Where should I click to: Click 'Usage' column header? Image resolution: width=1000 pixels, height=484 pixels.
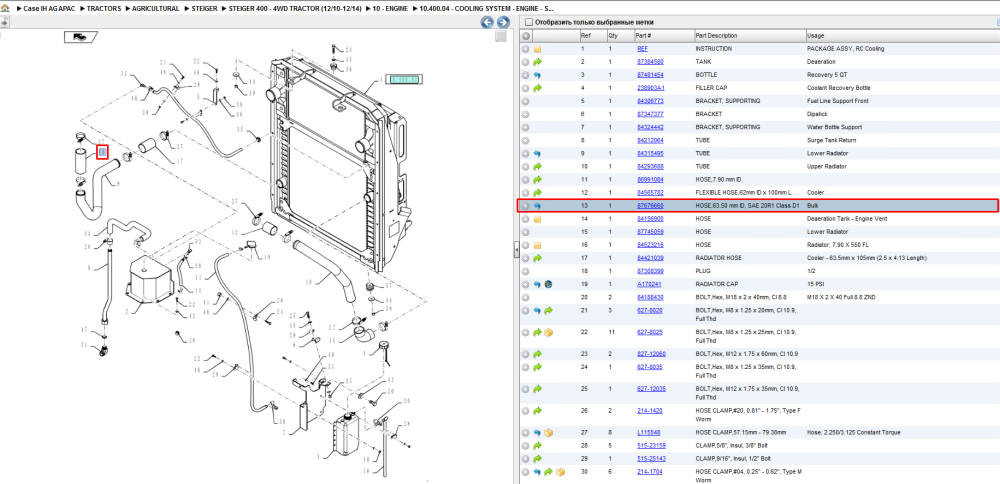point(815,36)
